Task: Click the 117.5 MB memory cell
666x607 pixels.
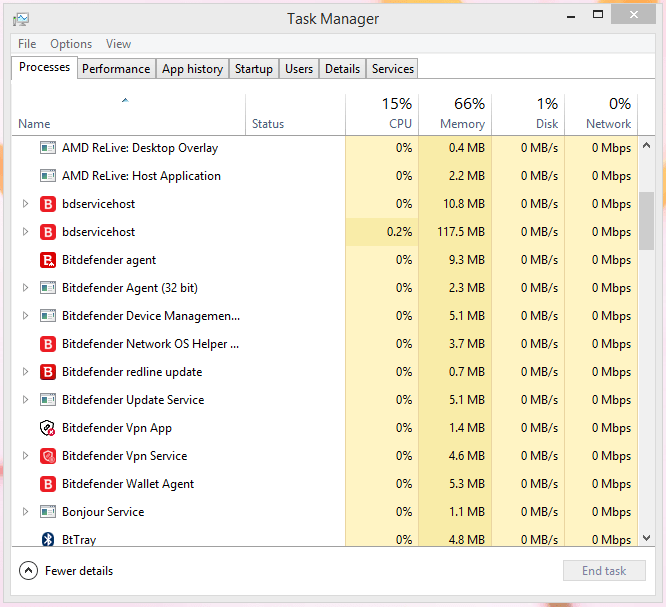Action: [x=455, y=232]
